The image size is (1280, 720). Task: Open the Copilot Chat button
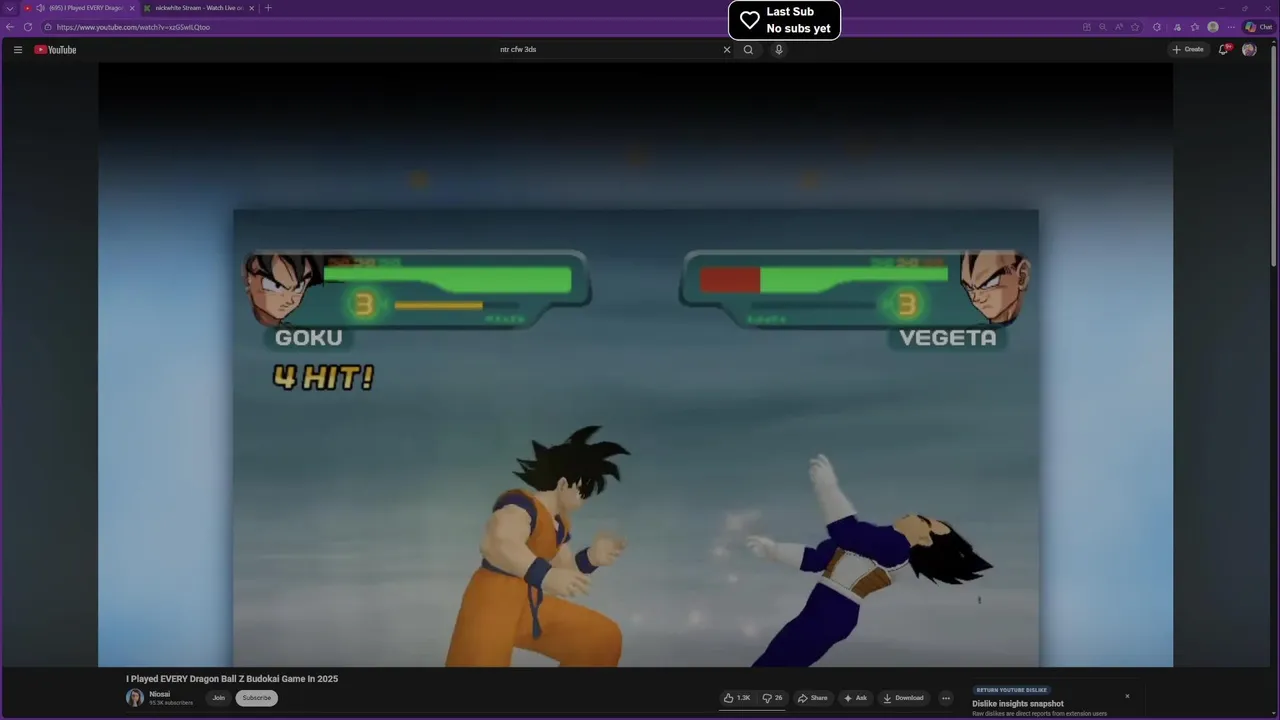point(1258,27)
